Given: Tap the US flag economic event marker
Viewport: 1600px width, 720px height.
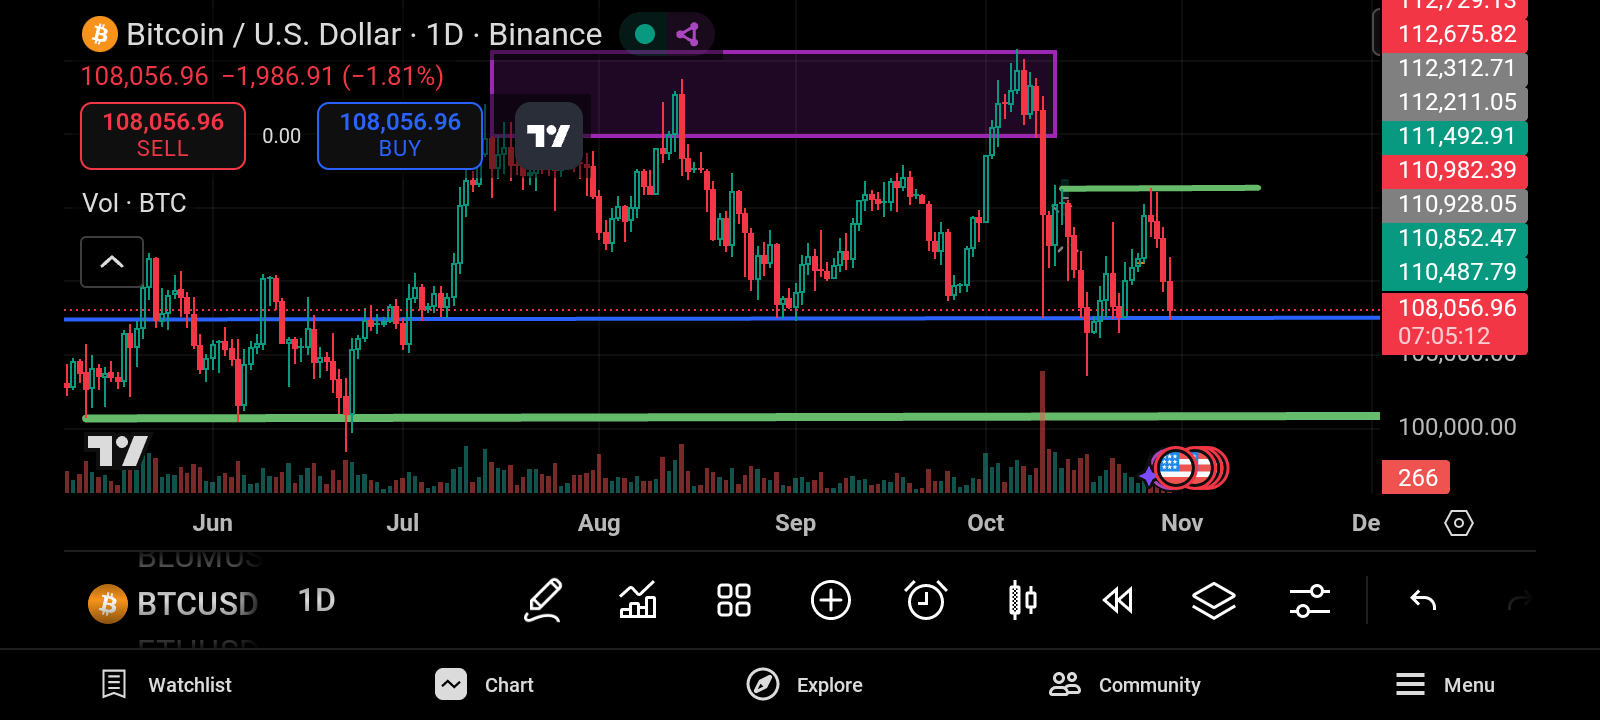Looking at the screenshot, I should click(1176, 467).
